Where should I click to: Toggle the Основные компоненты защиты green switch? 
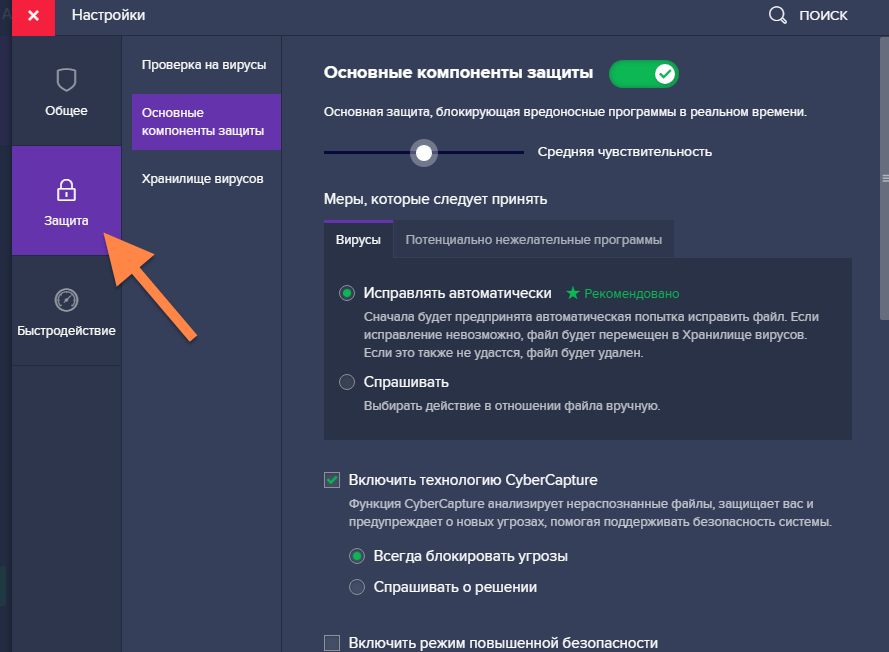(644, 74)
